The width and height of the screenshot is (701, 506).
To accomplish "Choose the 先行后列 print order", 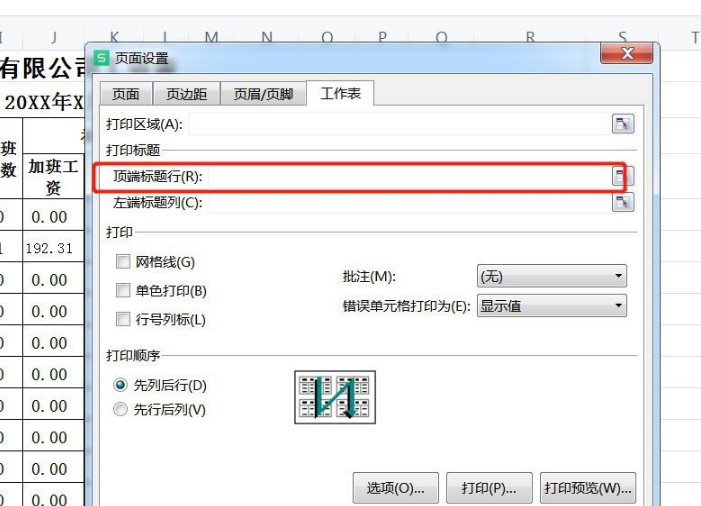I will click(x=122, y=409).
